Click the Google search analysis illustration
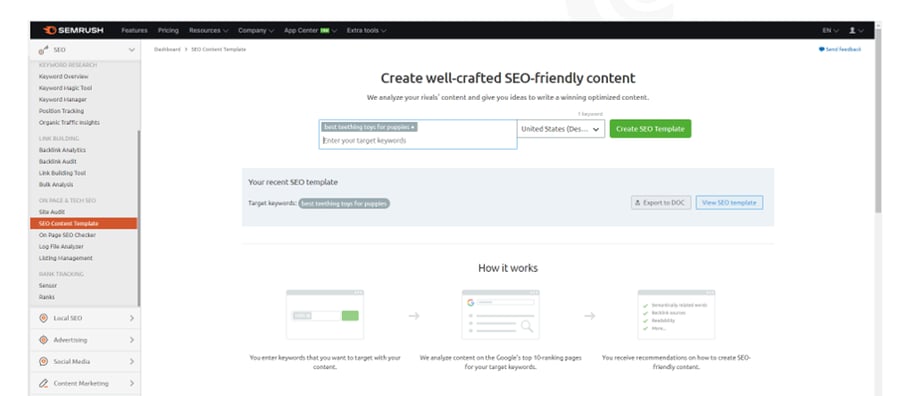 [x=501, y=315]
